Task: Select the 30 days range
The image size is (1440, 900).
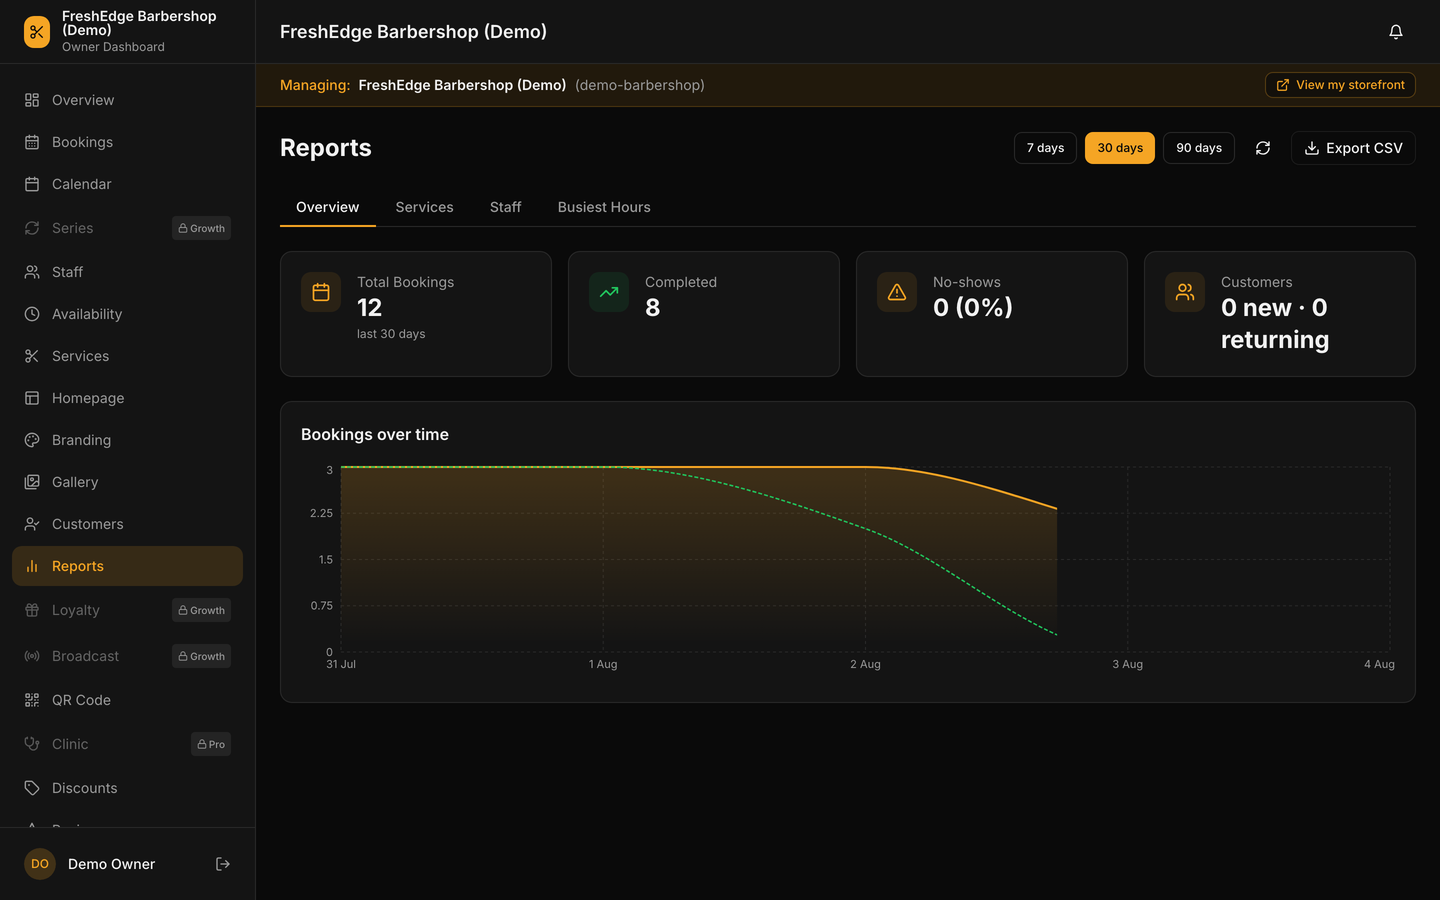Action: tap(1120, 148)
